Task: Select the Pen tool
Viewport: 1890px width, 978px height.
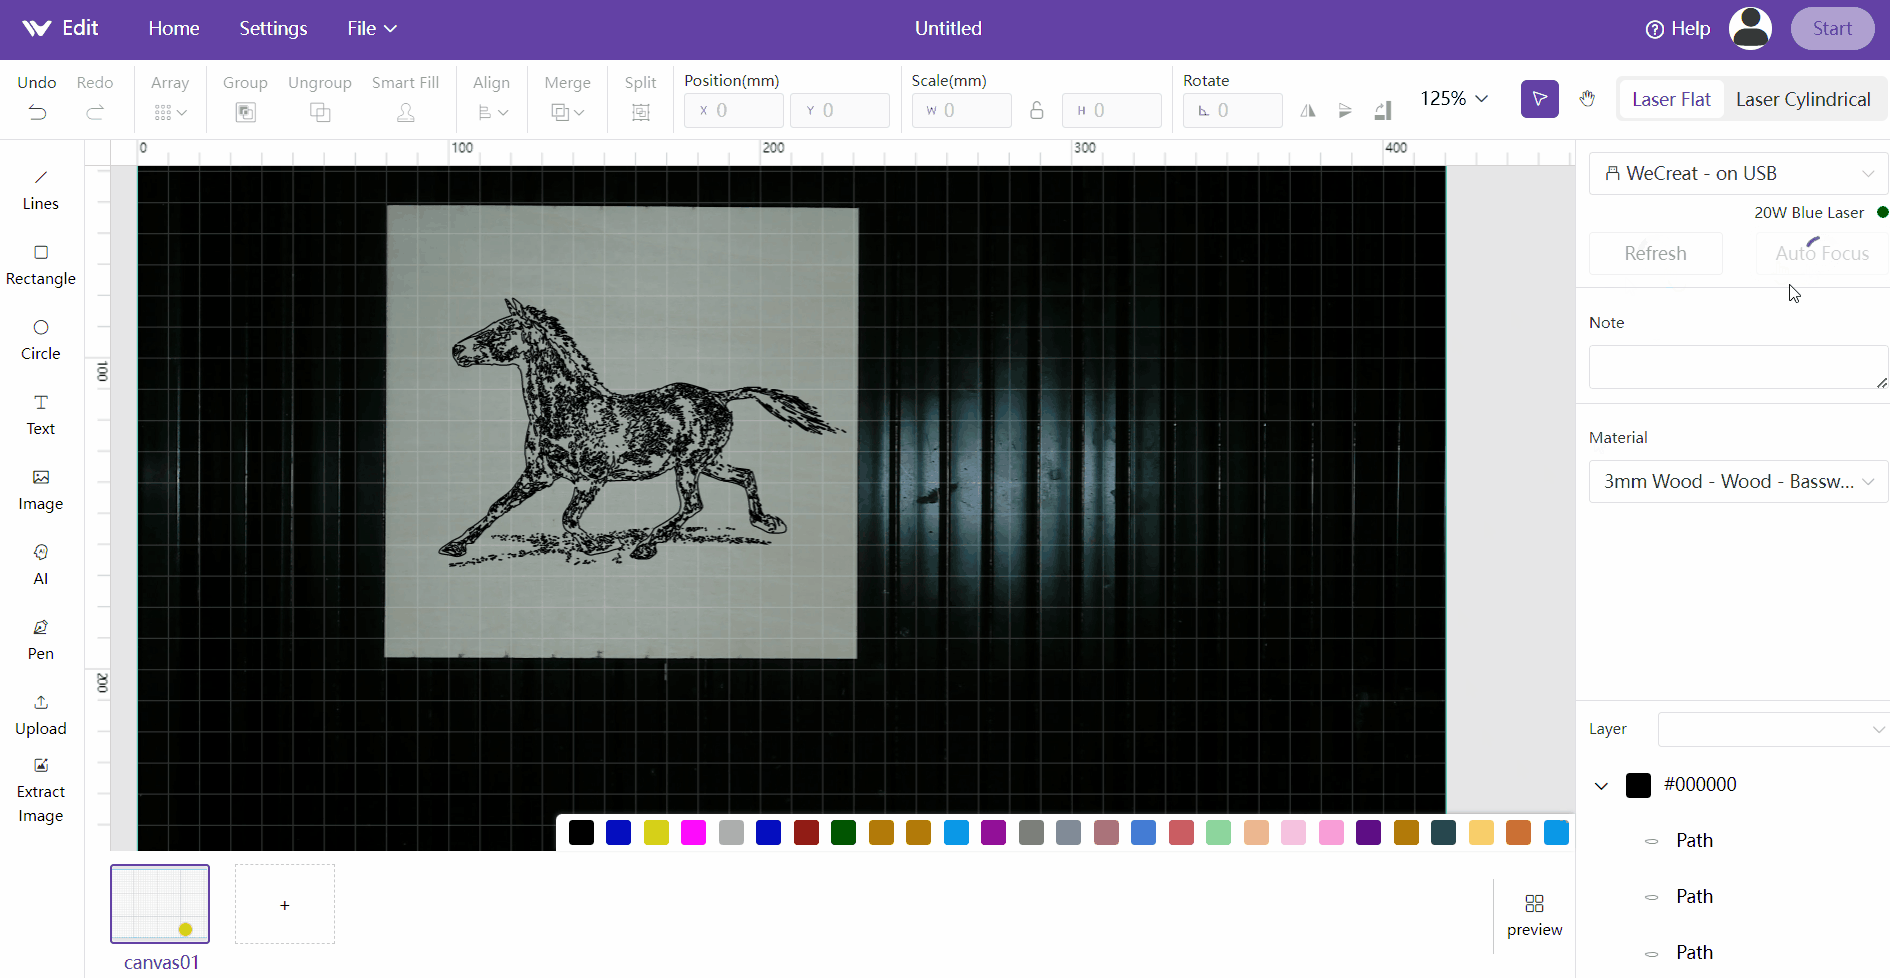Action: 41,640
